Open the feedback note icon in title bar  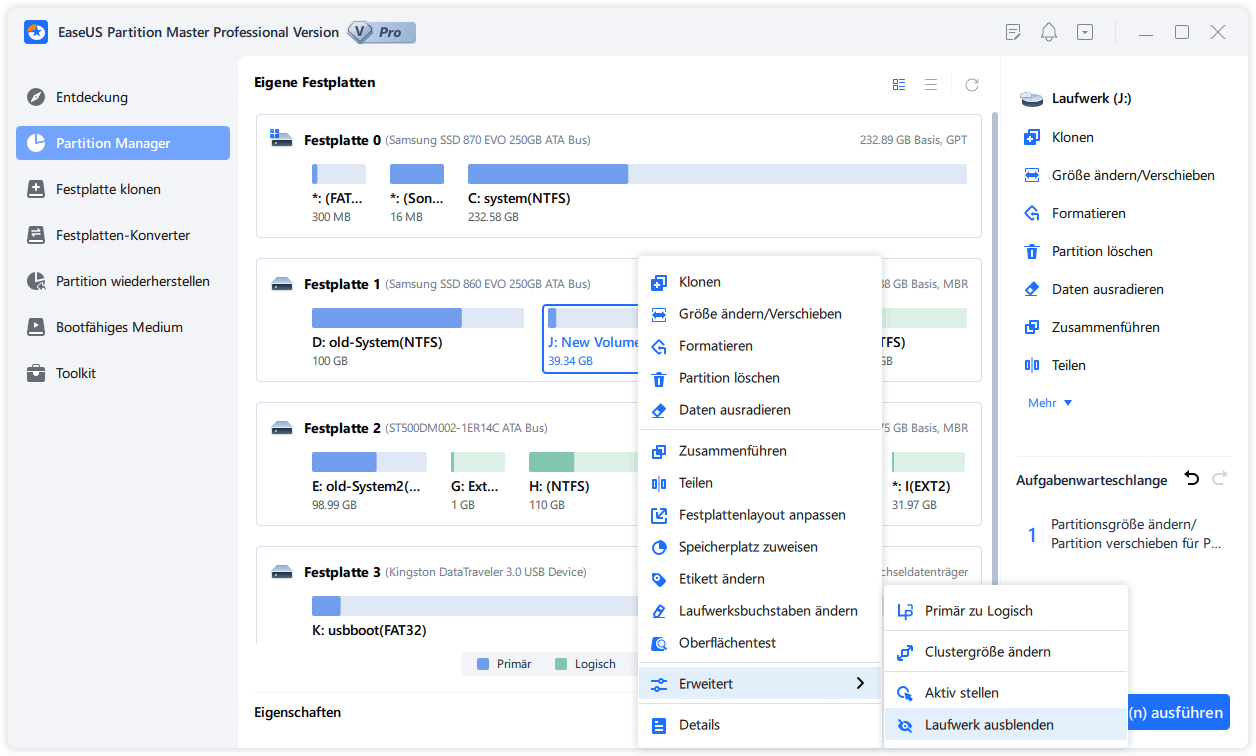(x=1013, y=32)
